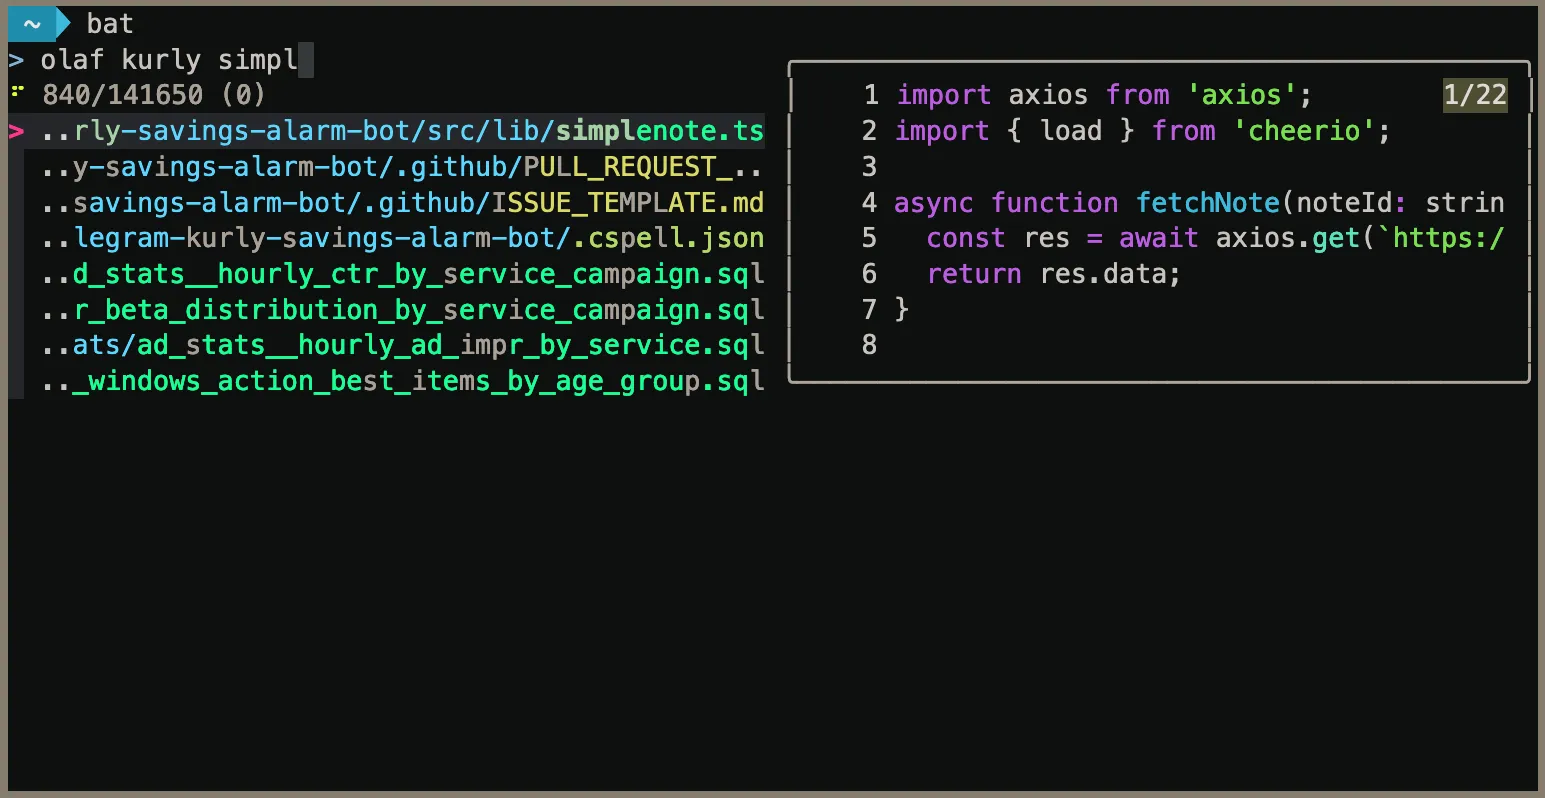Select the PULL_REQUEST_ file result
This screenshot has width=1545, height=798.
403,167
